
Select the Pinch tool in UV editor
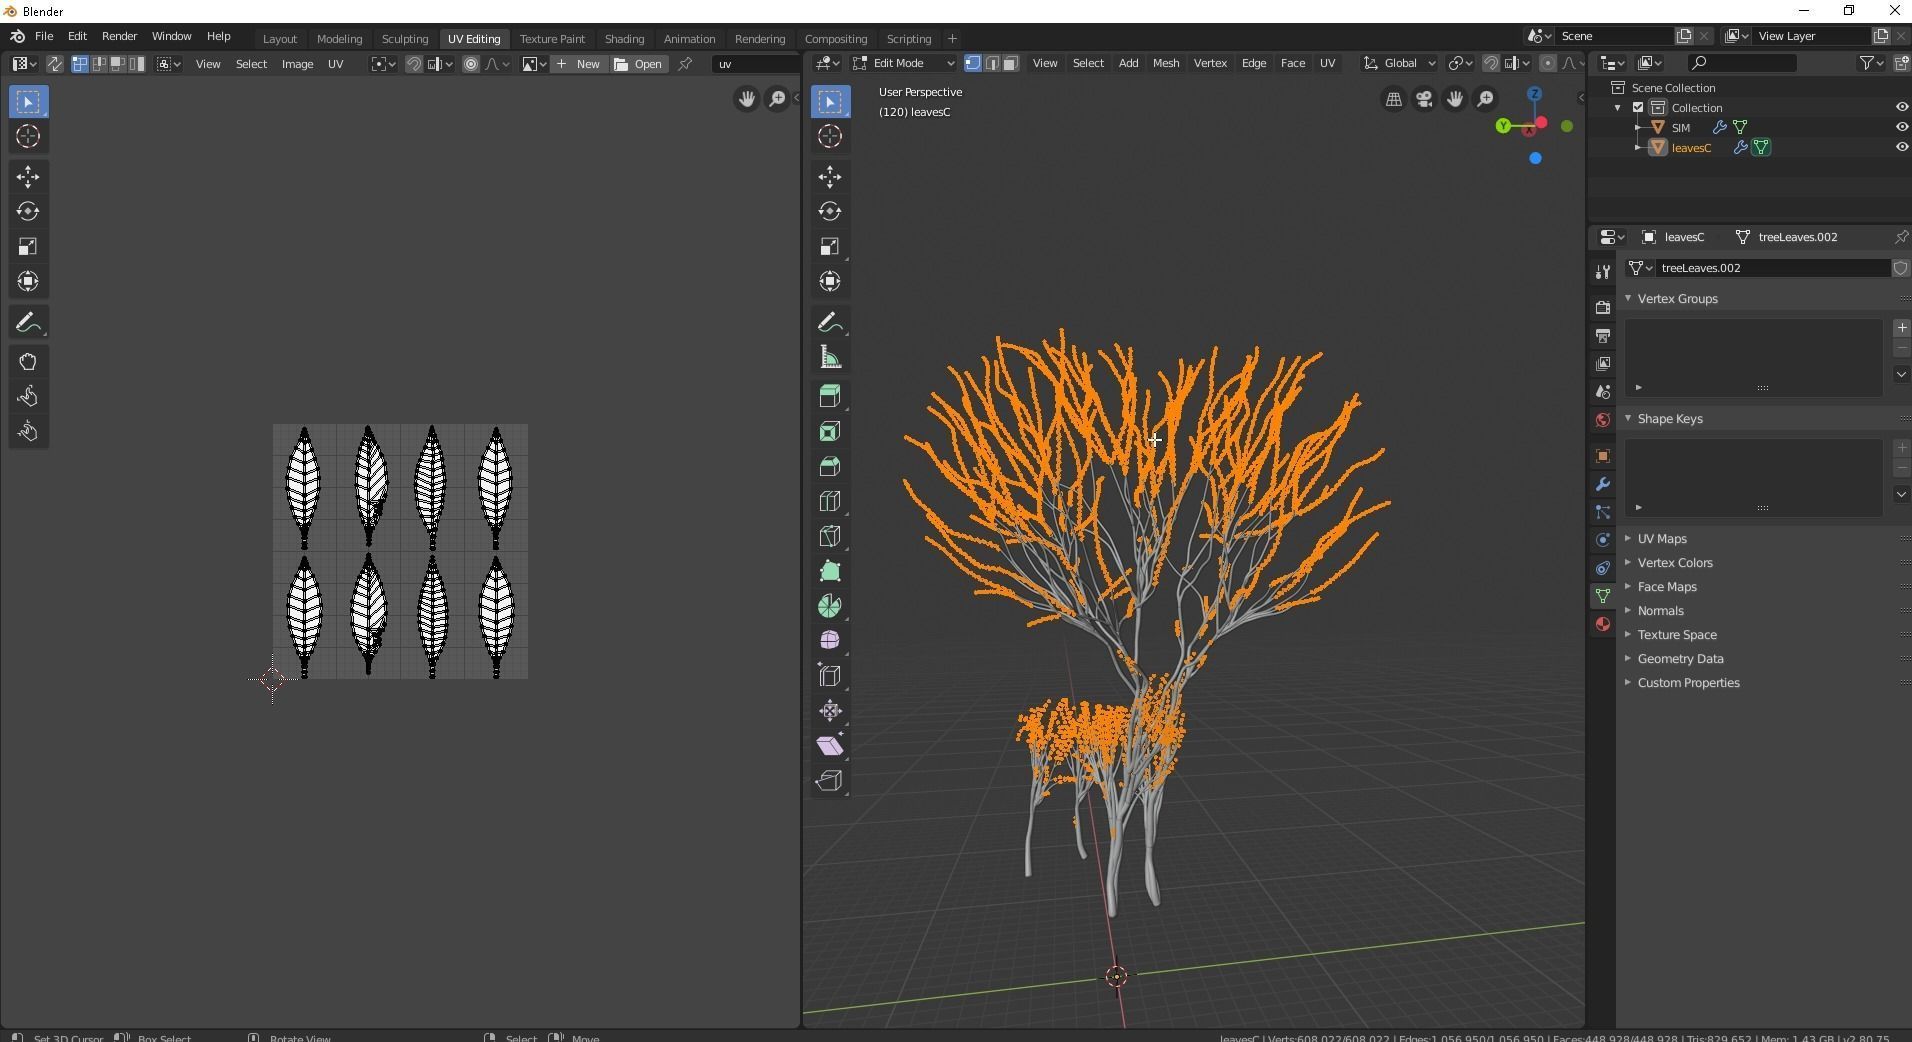click(28, 432)
